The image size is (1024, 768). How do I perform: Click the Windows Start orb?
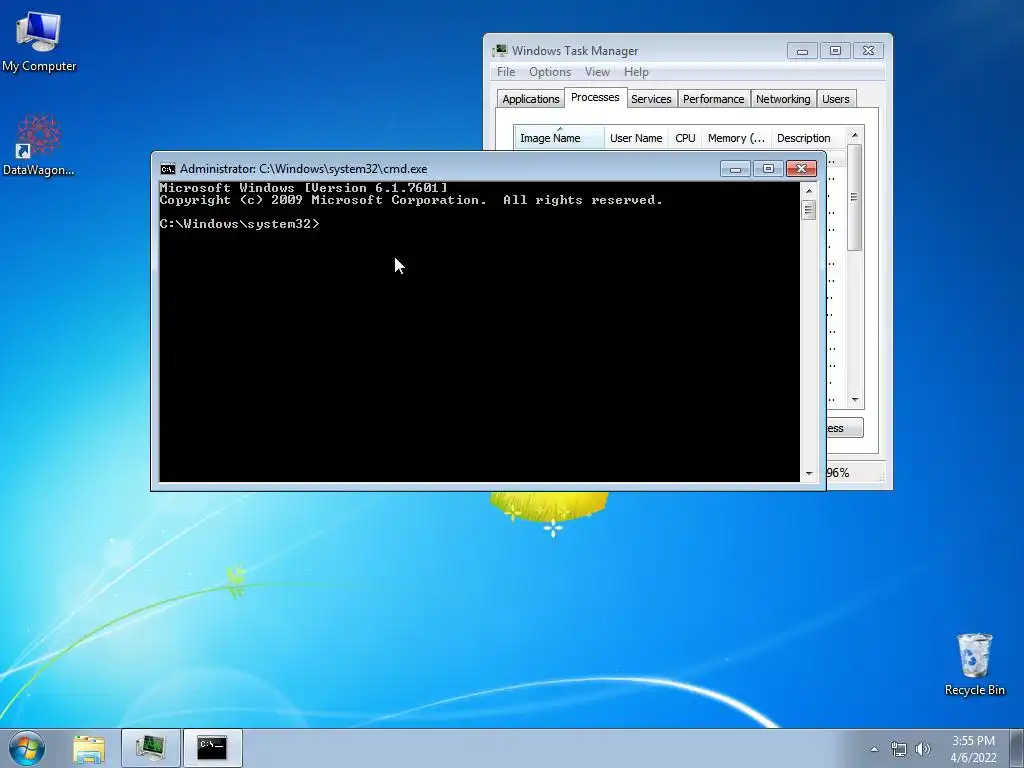tap(27, 748)
